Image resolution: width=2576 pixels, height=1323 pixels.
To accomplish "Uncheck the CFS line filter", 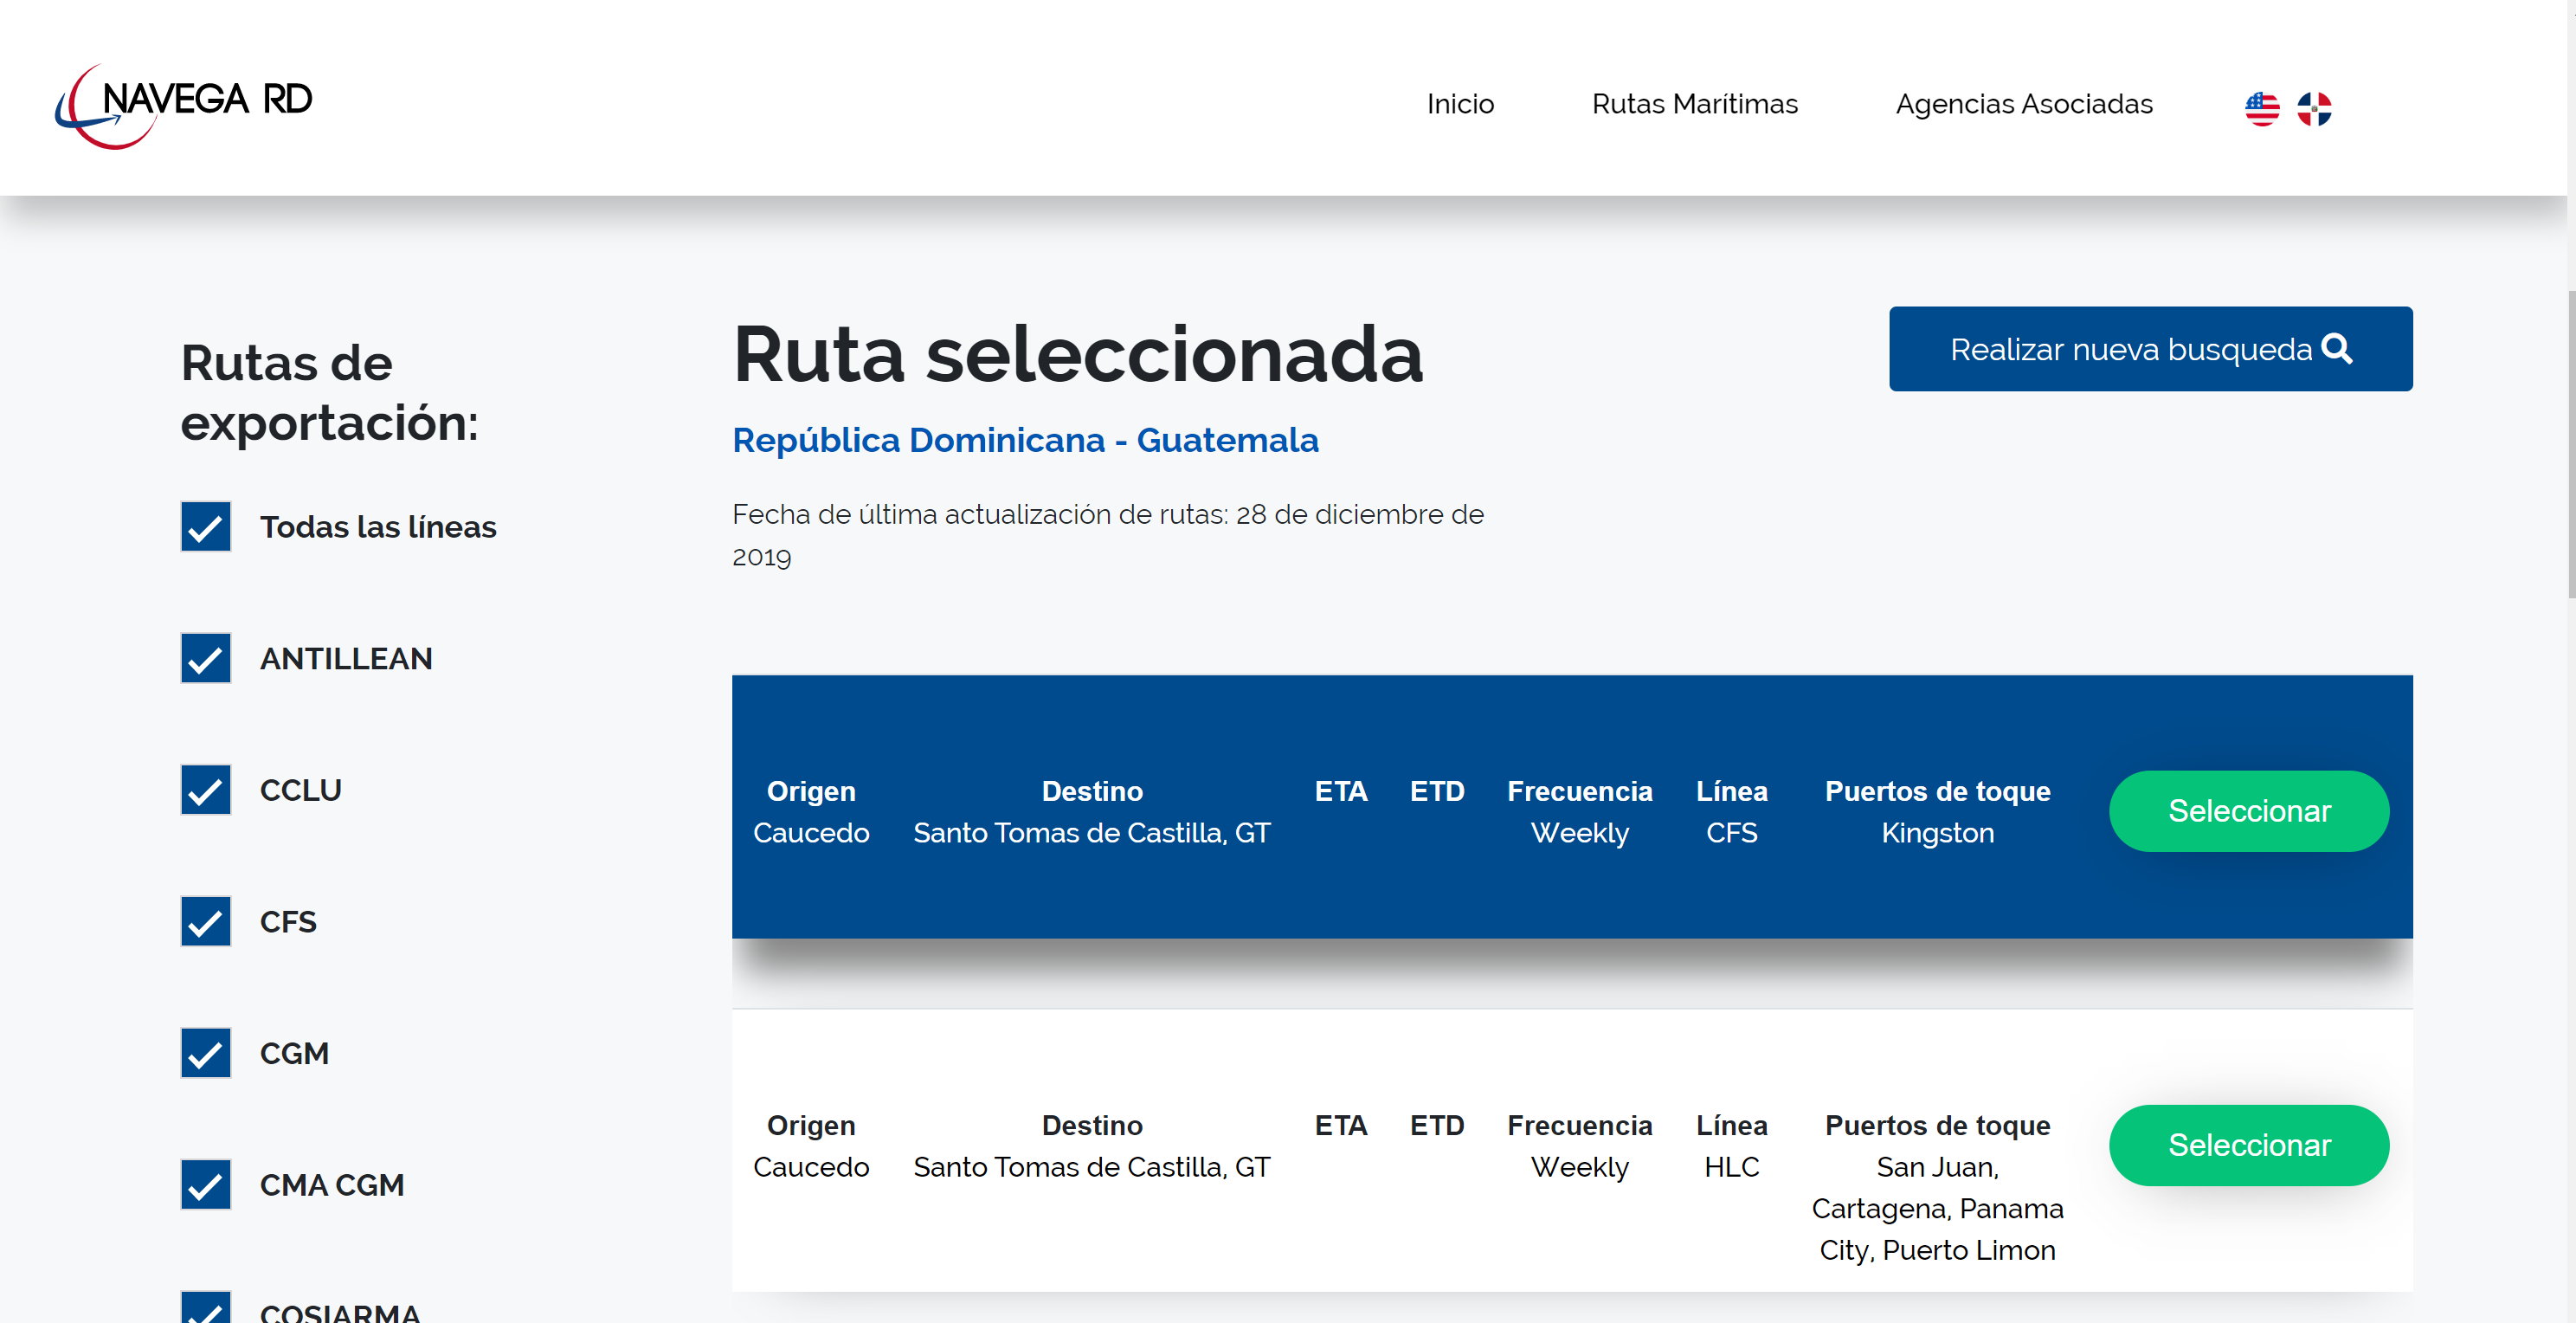I will (x=206, y=921).
